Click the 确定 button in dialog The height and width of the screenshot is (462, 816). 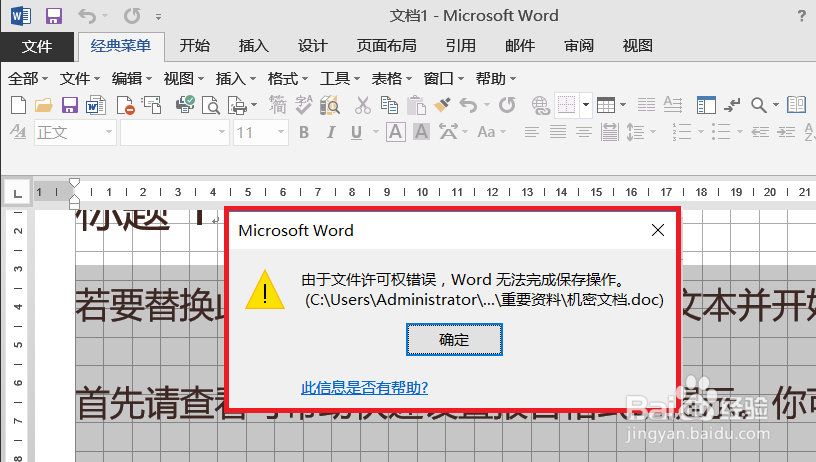(454, 340)
